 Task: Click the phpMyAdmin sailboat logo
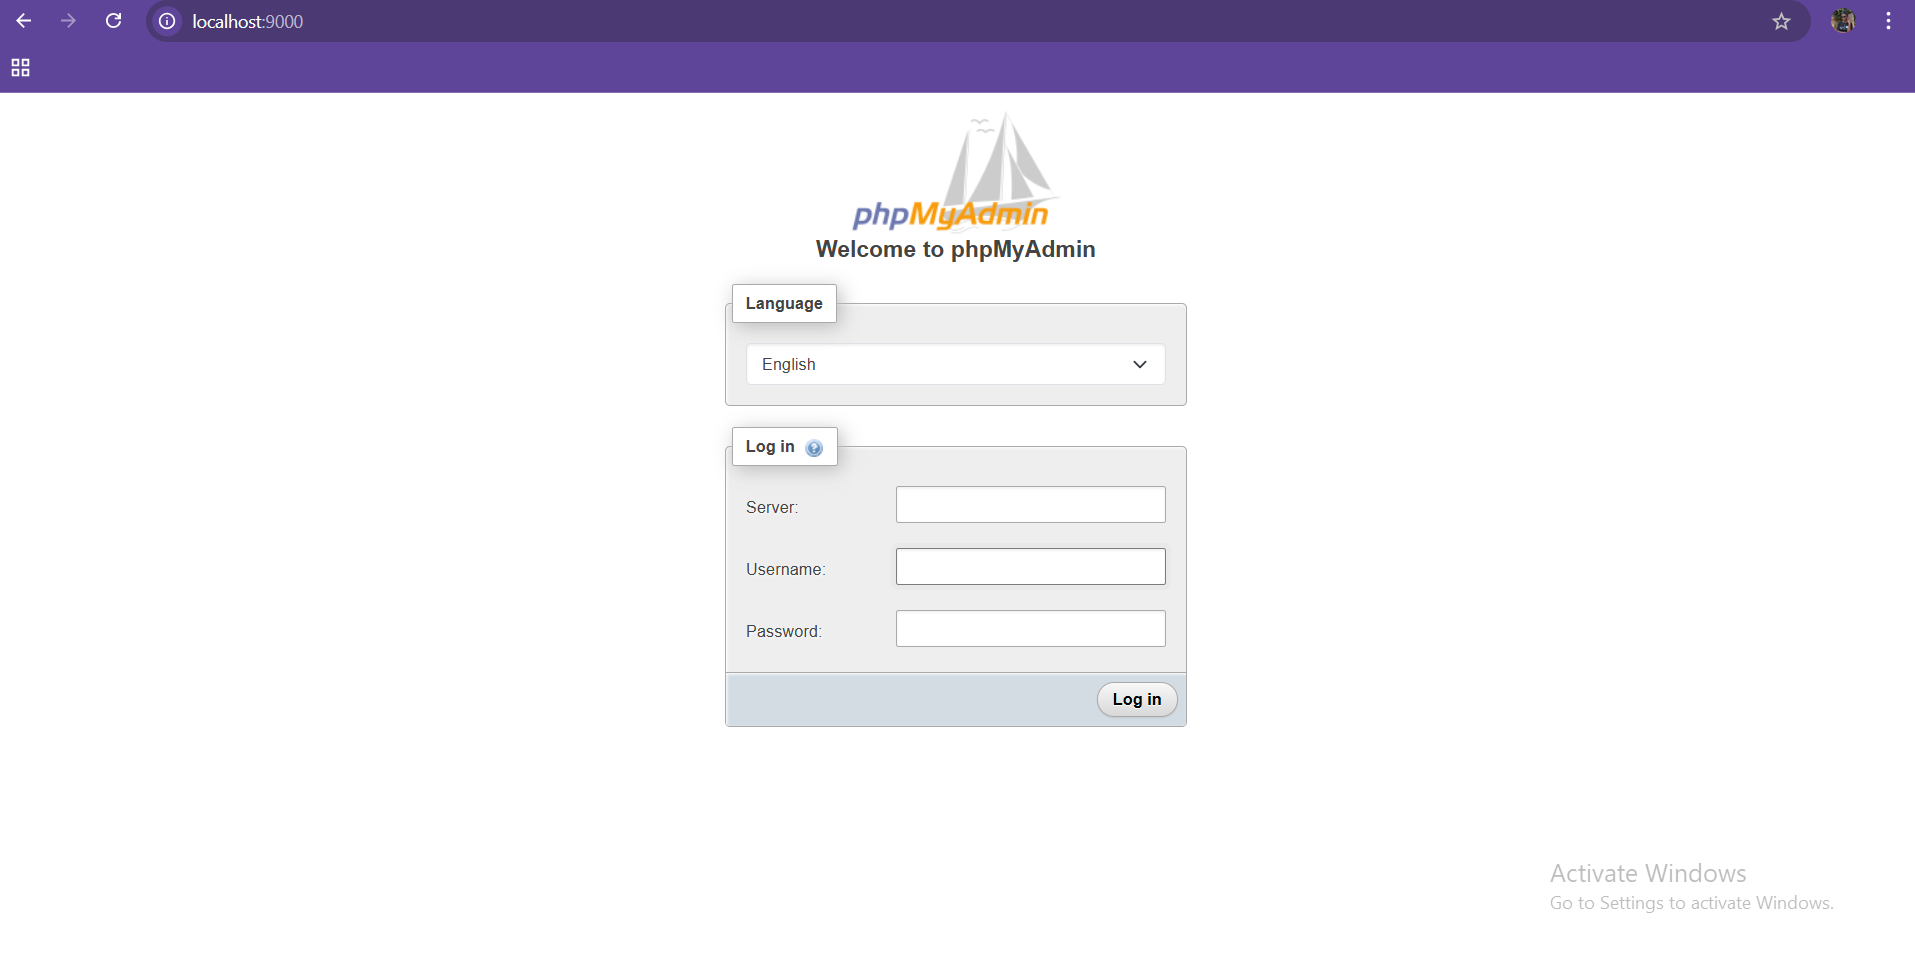click(x=990, y=170)
